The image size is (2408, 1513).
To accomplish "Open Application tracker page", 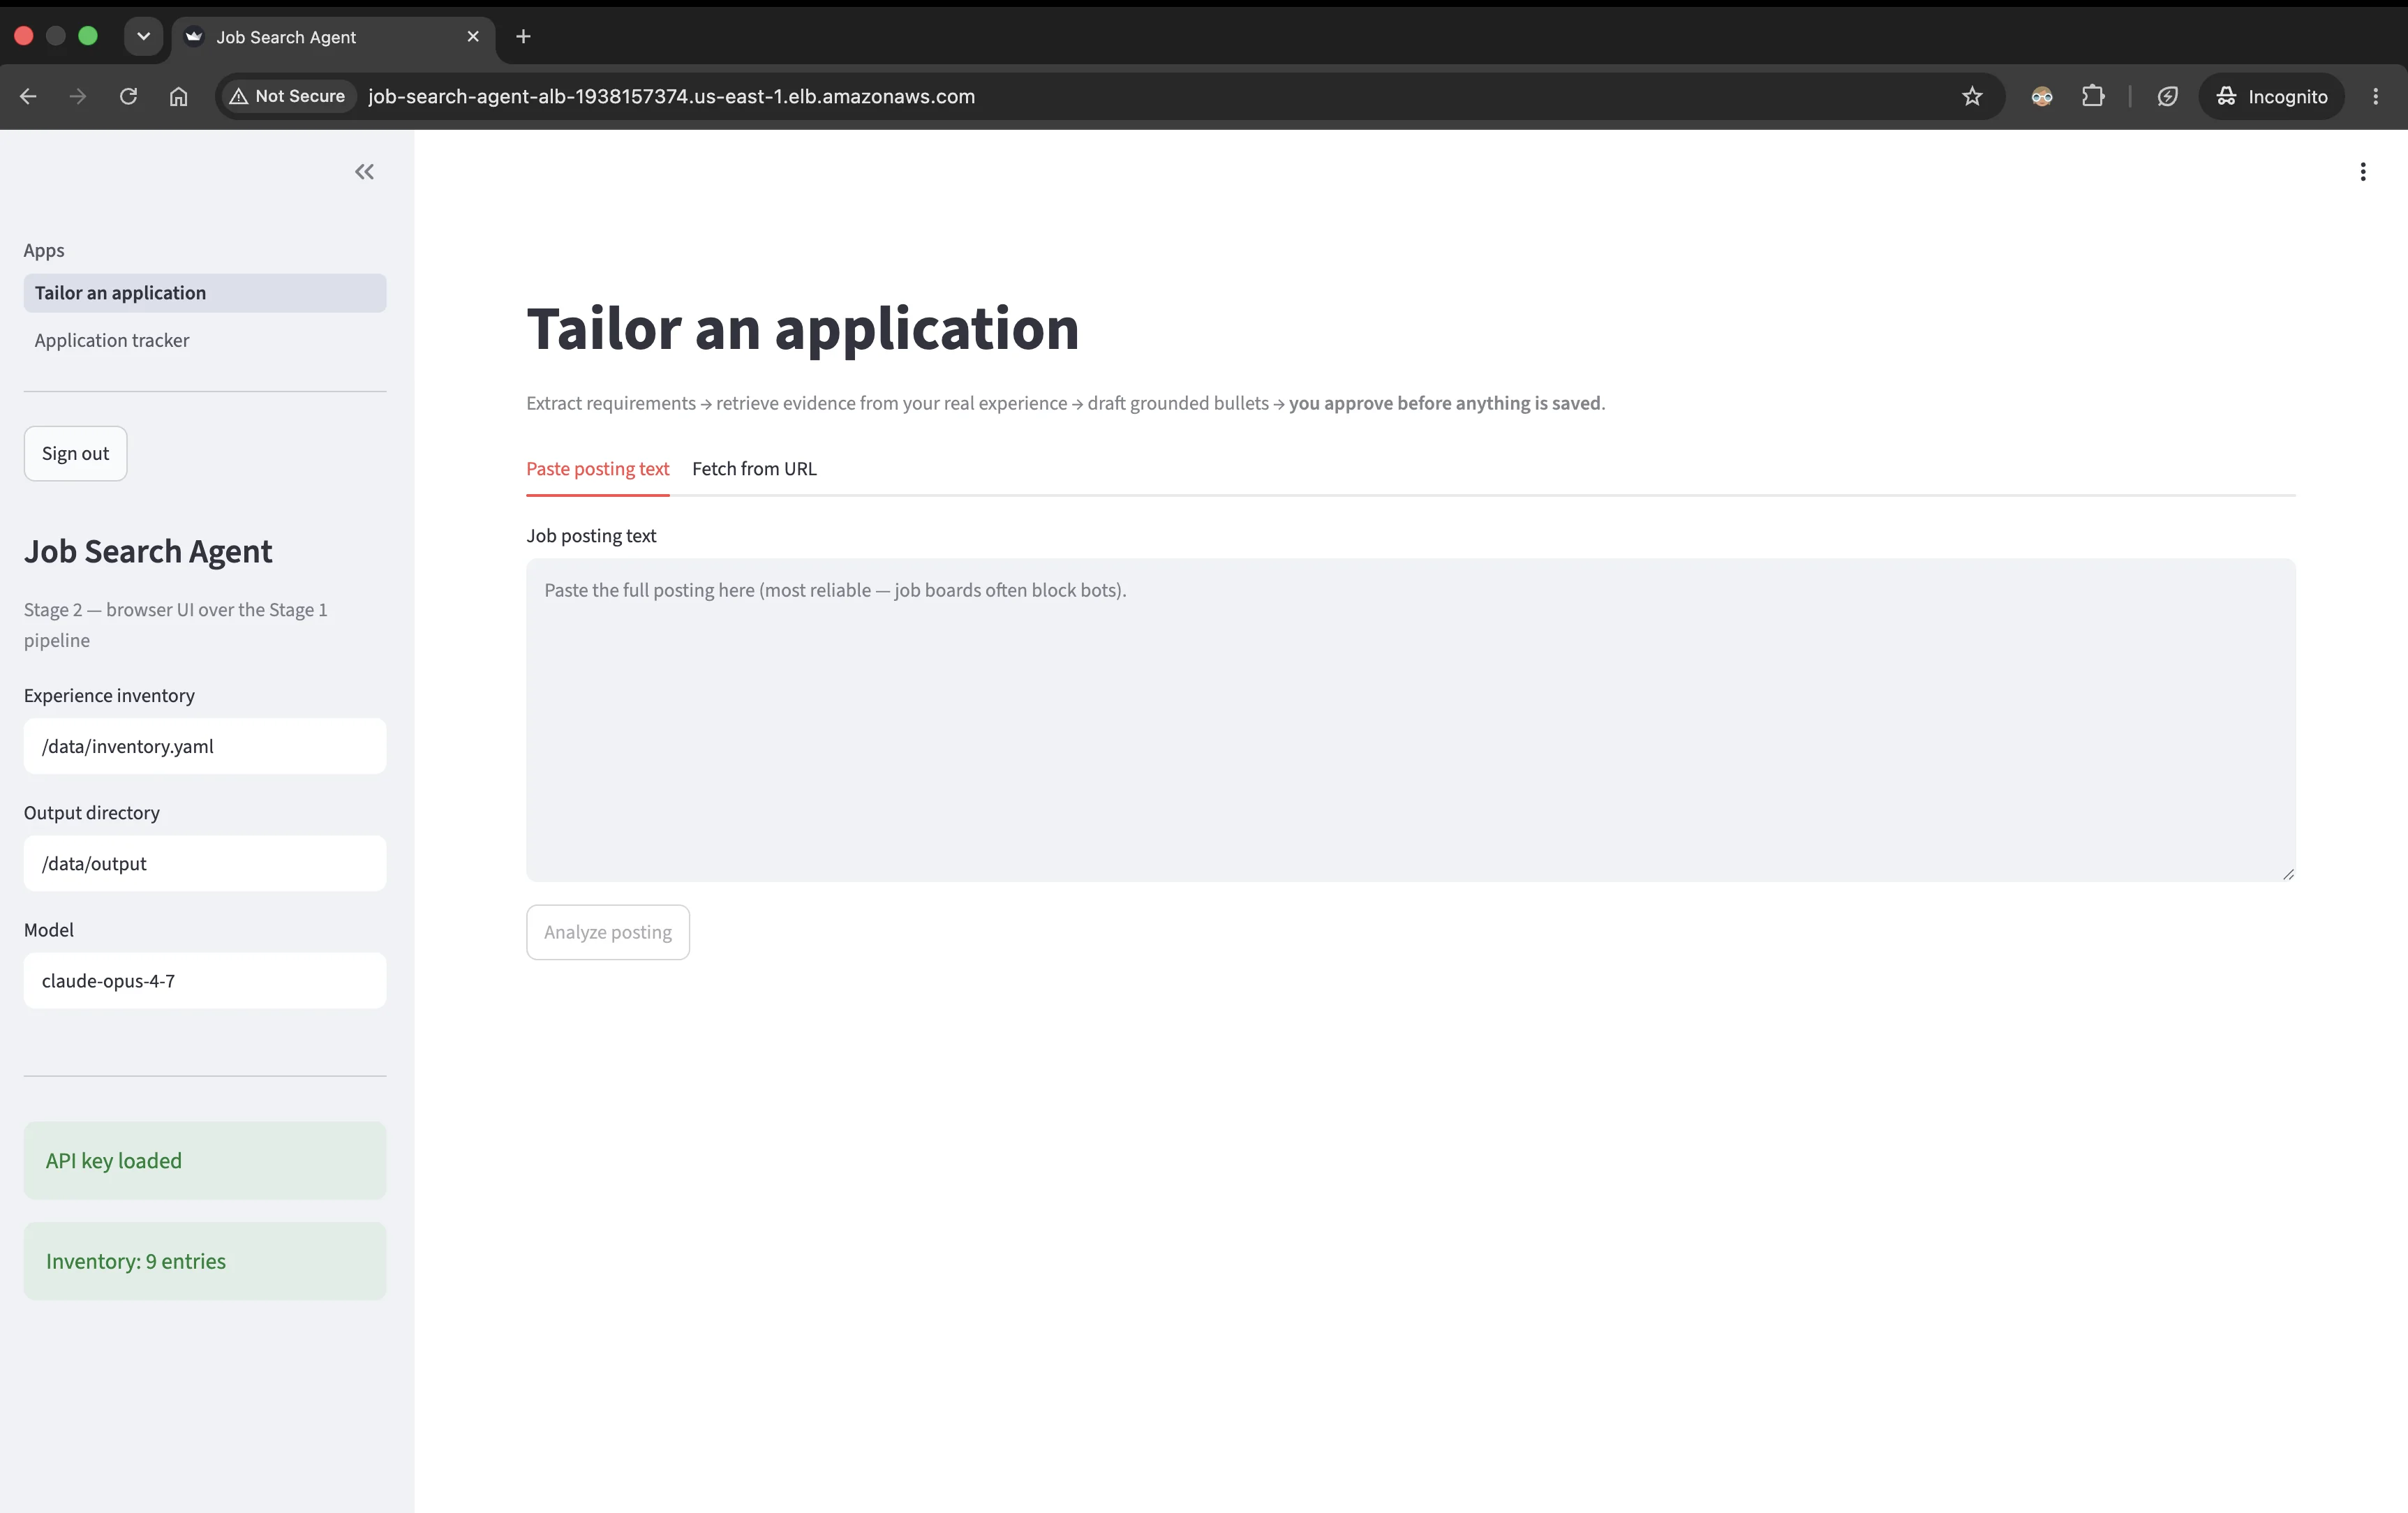I will [205, 341].
